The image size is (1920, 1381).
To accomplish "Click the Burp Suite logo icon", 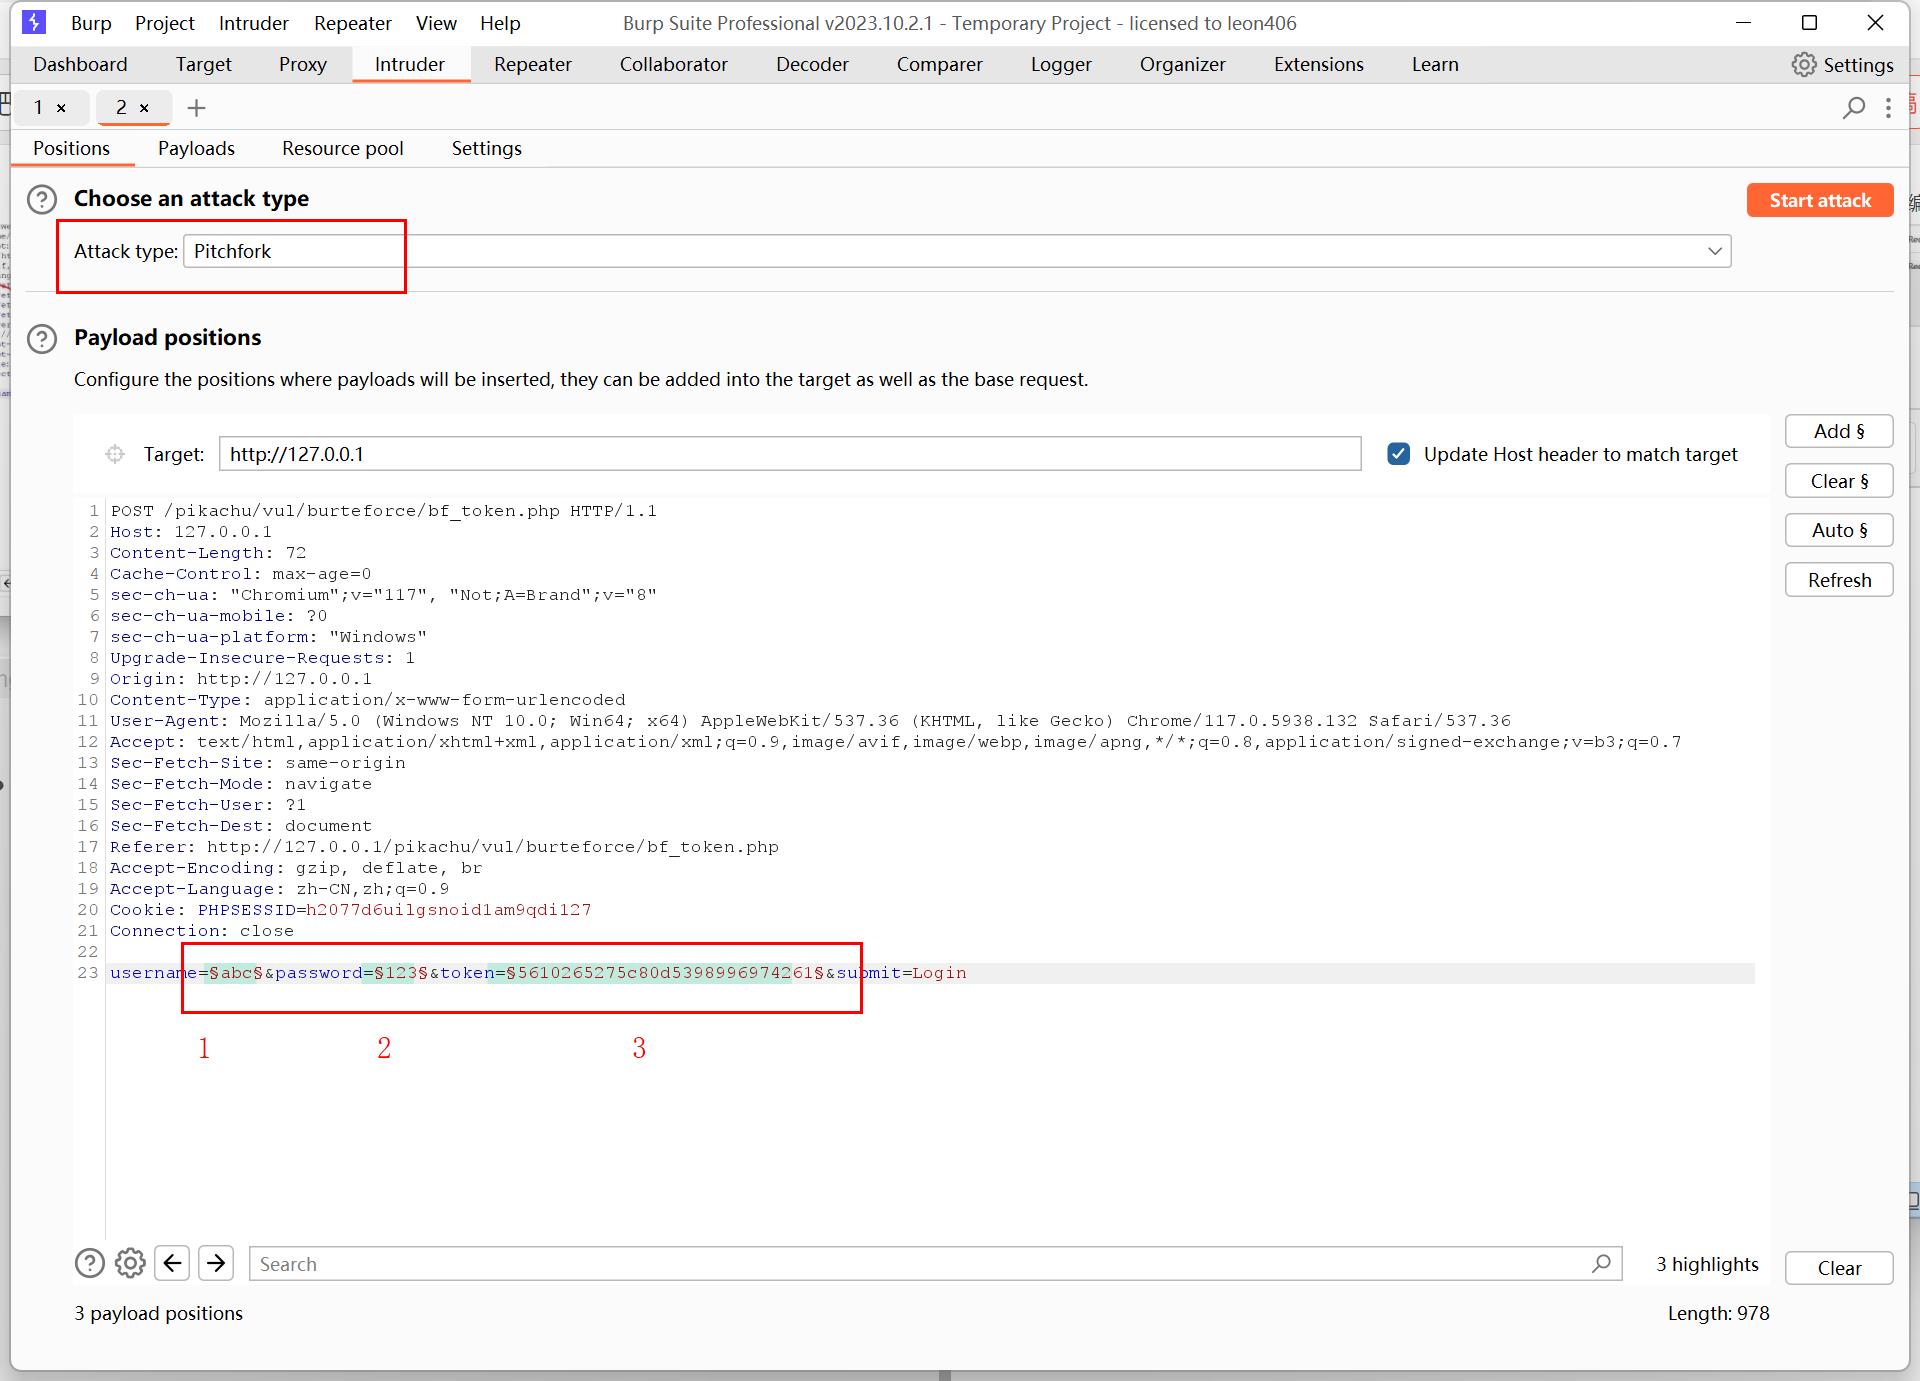I will tap(34, 22).
